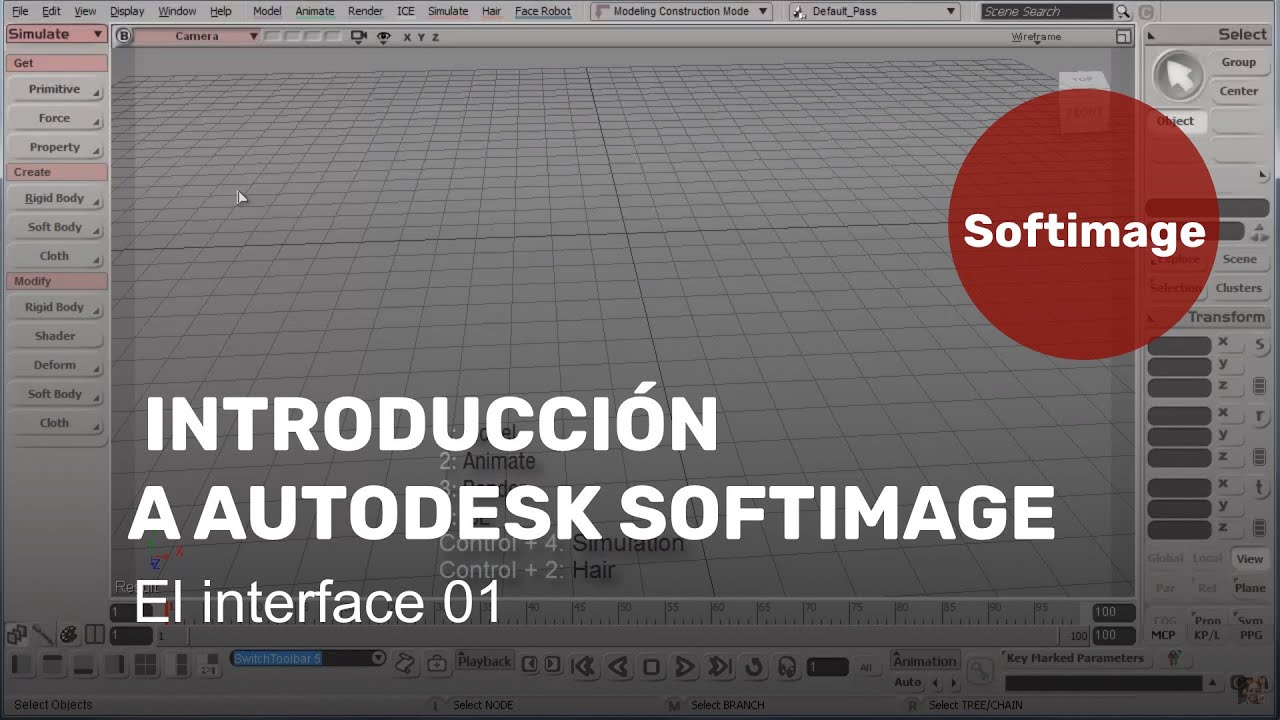The height and width of the screenshot is (720, 1280).
Task: Click the Deform button under Modify
Action: (56, 366)
